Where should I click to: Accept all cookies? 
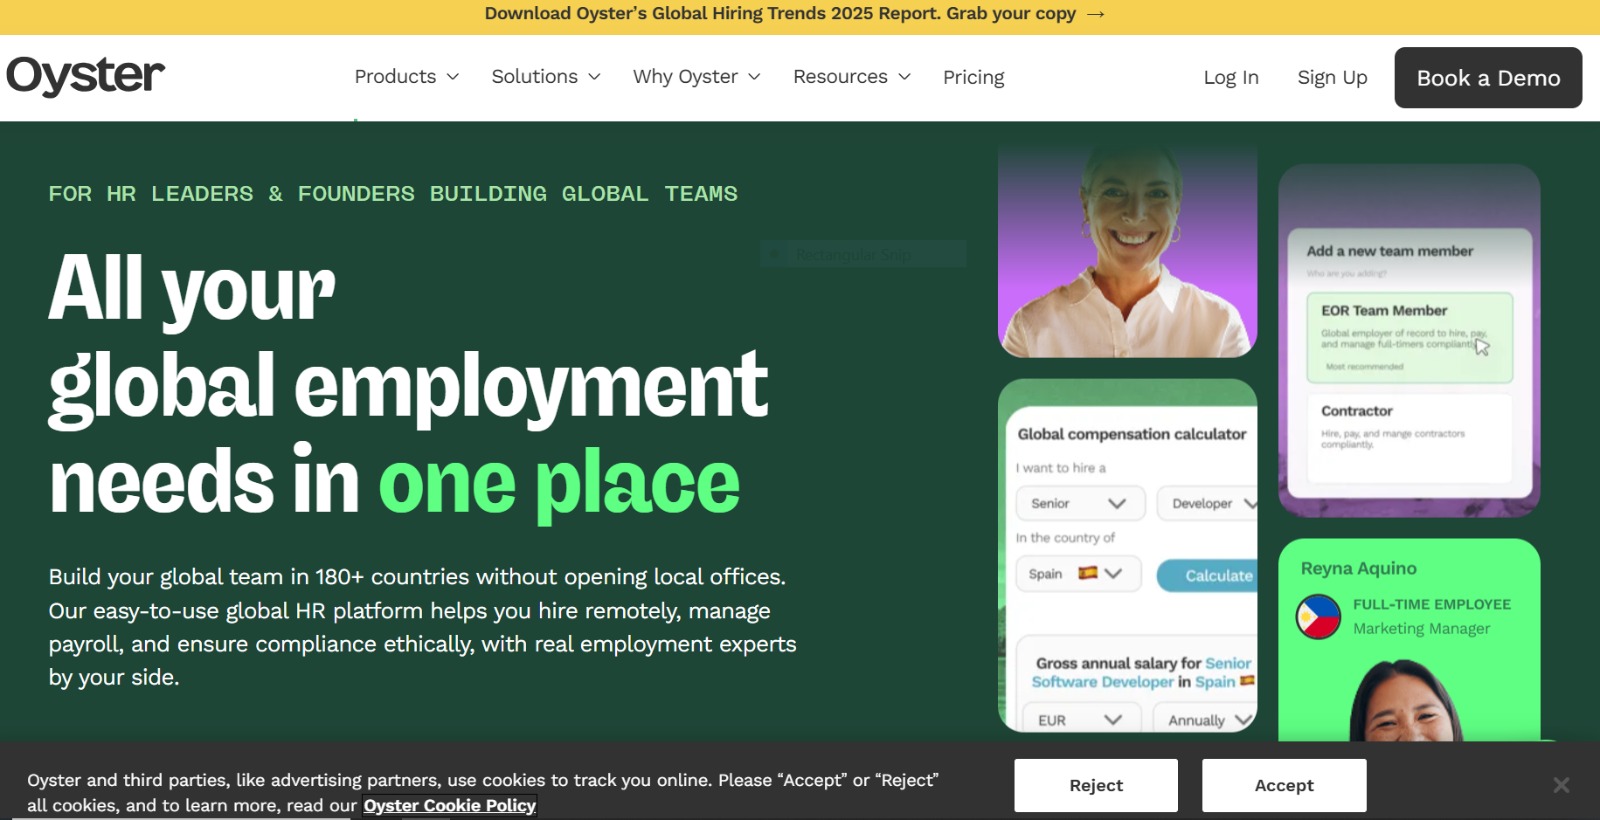tap(1284, 785)
